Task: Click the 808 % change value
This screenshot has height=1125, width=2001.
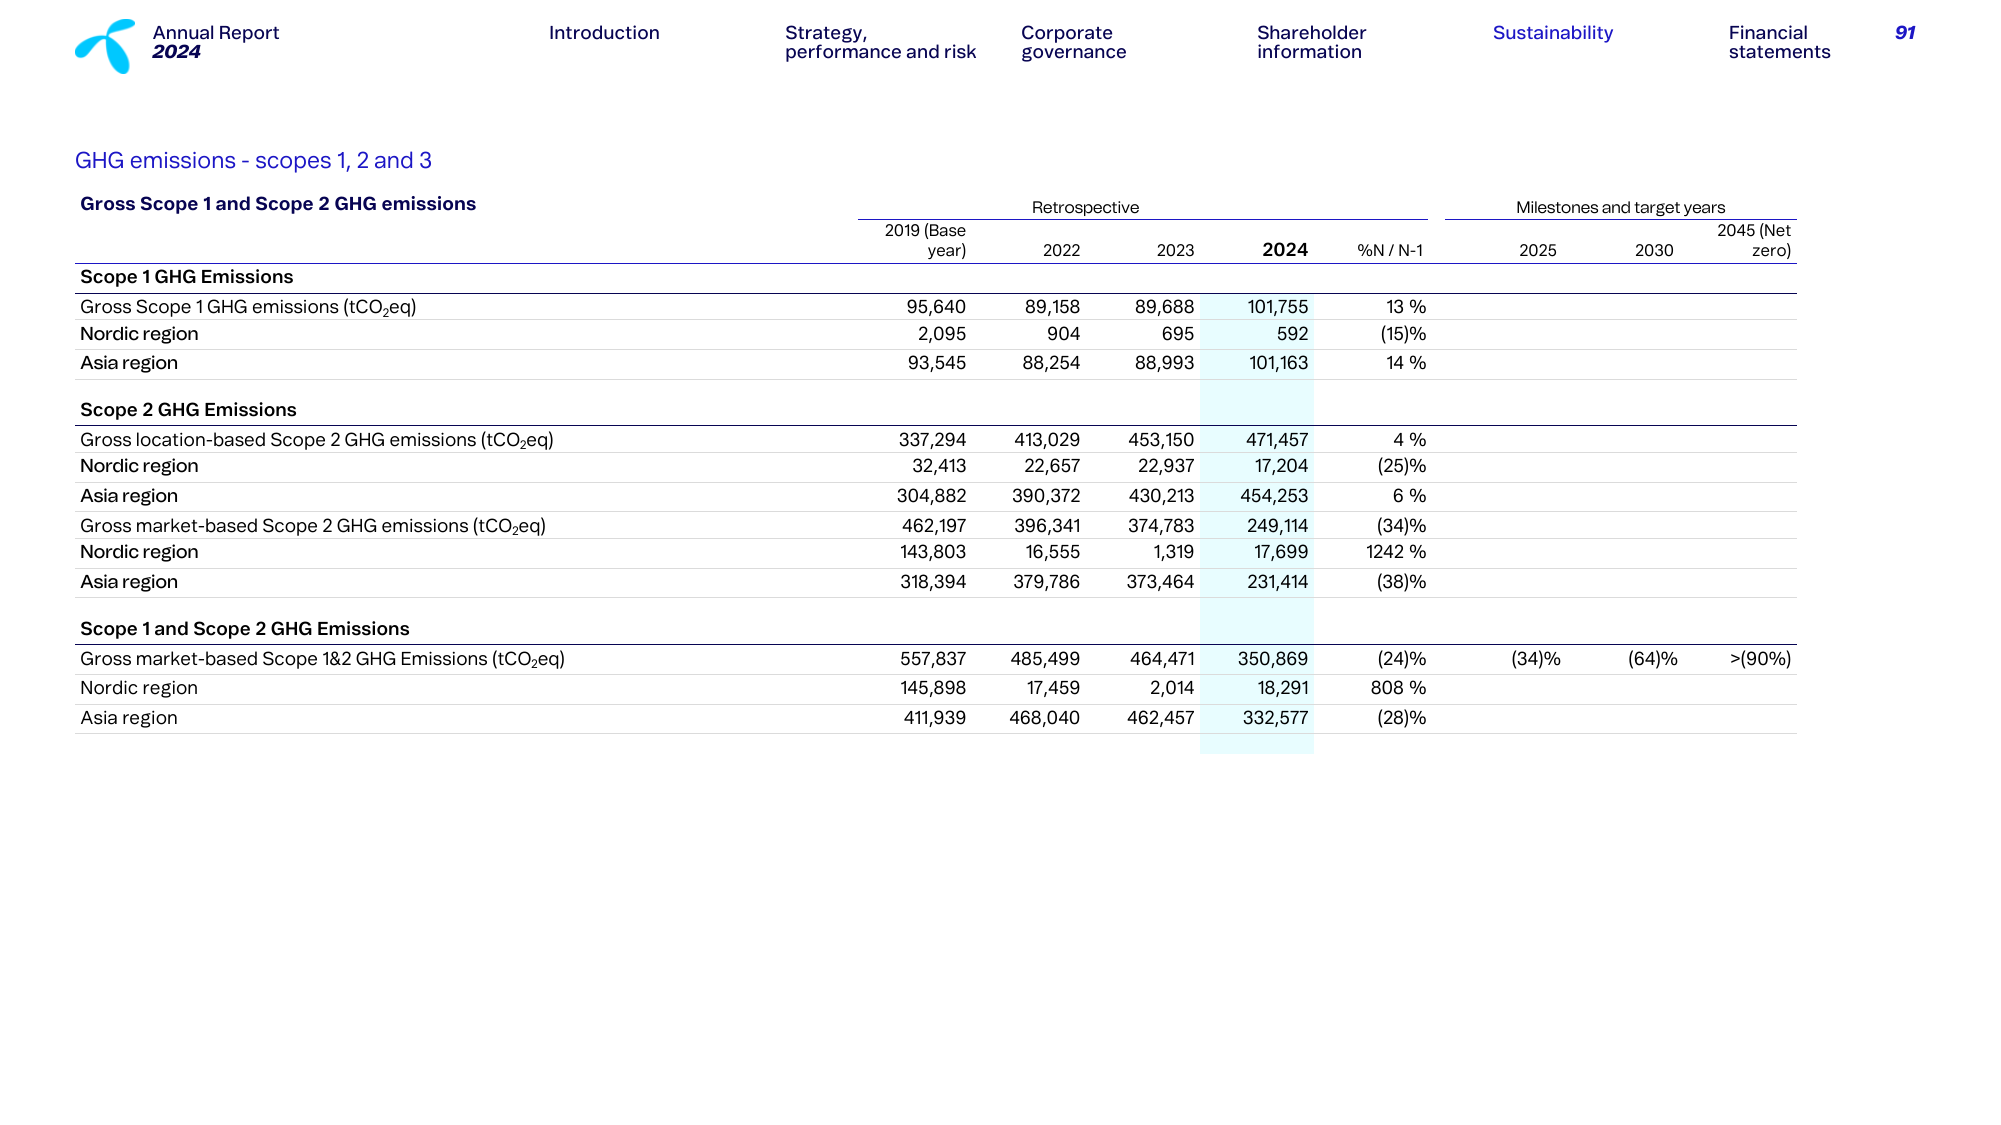Action: pyautogui.click(x=1398, y=688)
